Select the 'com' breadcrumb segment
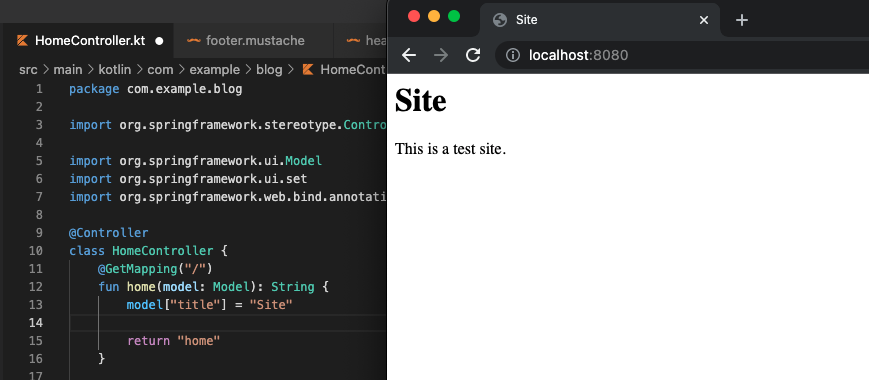The image size is (869, 380). click(x=160, y=69)
